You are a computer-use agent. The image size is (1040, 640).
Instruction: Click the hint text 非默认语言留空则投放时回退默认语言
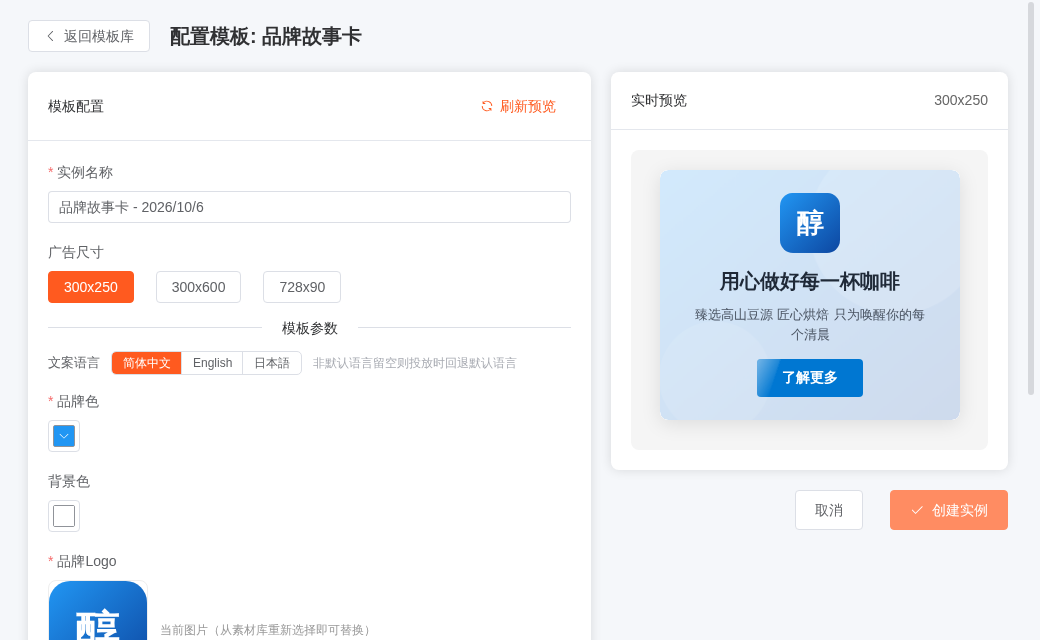pos(415,363)
